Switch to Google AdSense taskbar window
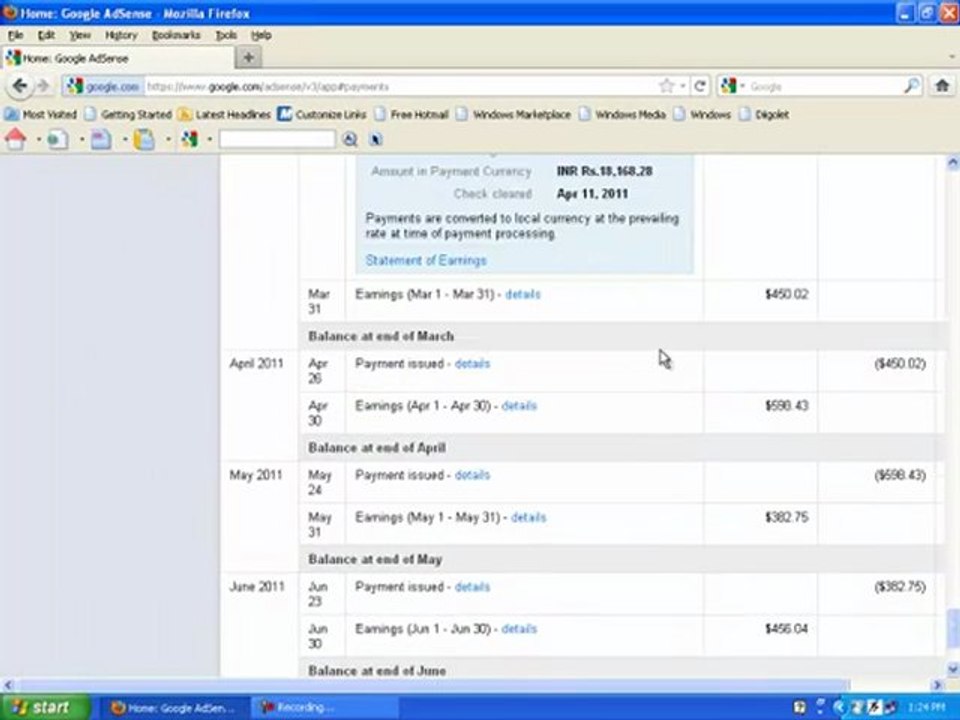Screen dimensions: 960x720 174,708
